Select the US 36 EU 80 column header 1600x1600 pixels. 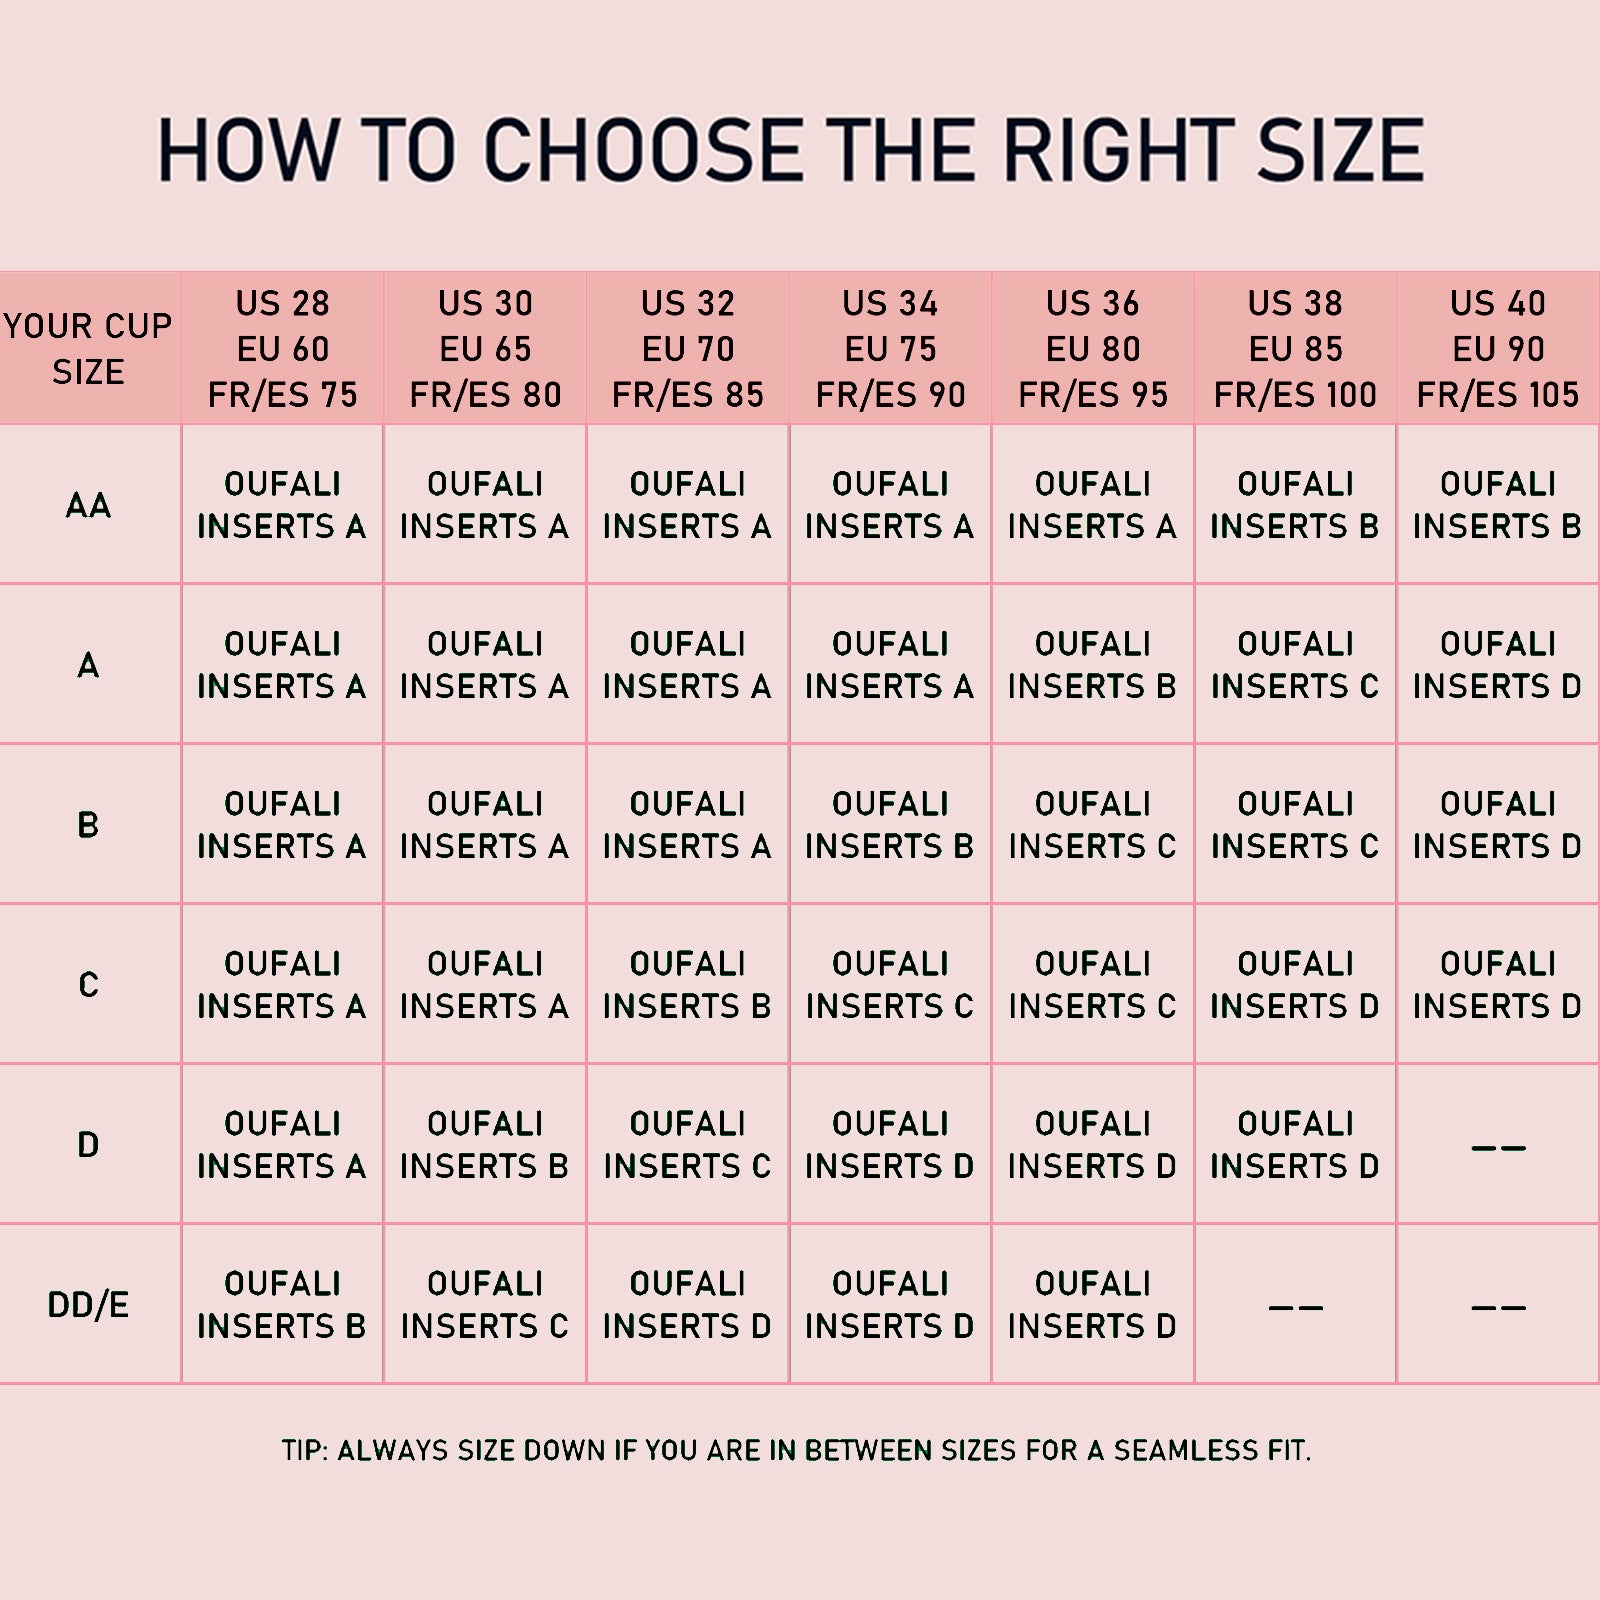(x=1093, y=347)
